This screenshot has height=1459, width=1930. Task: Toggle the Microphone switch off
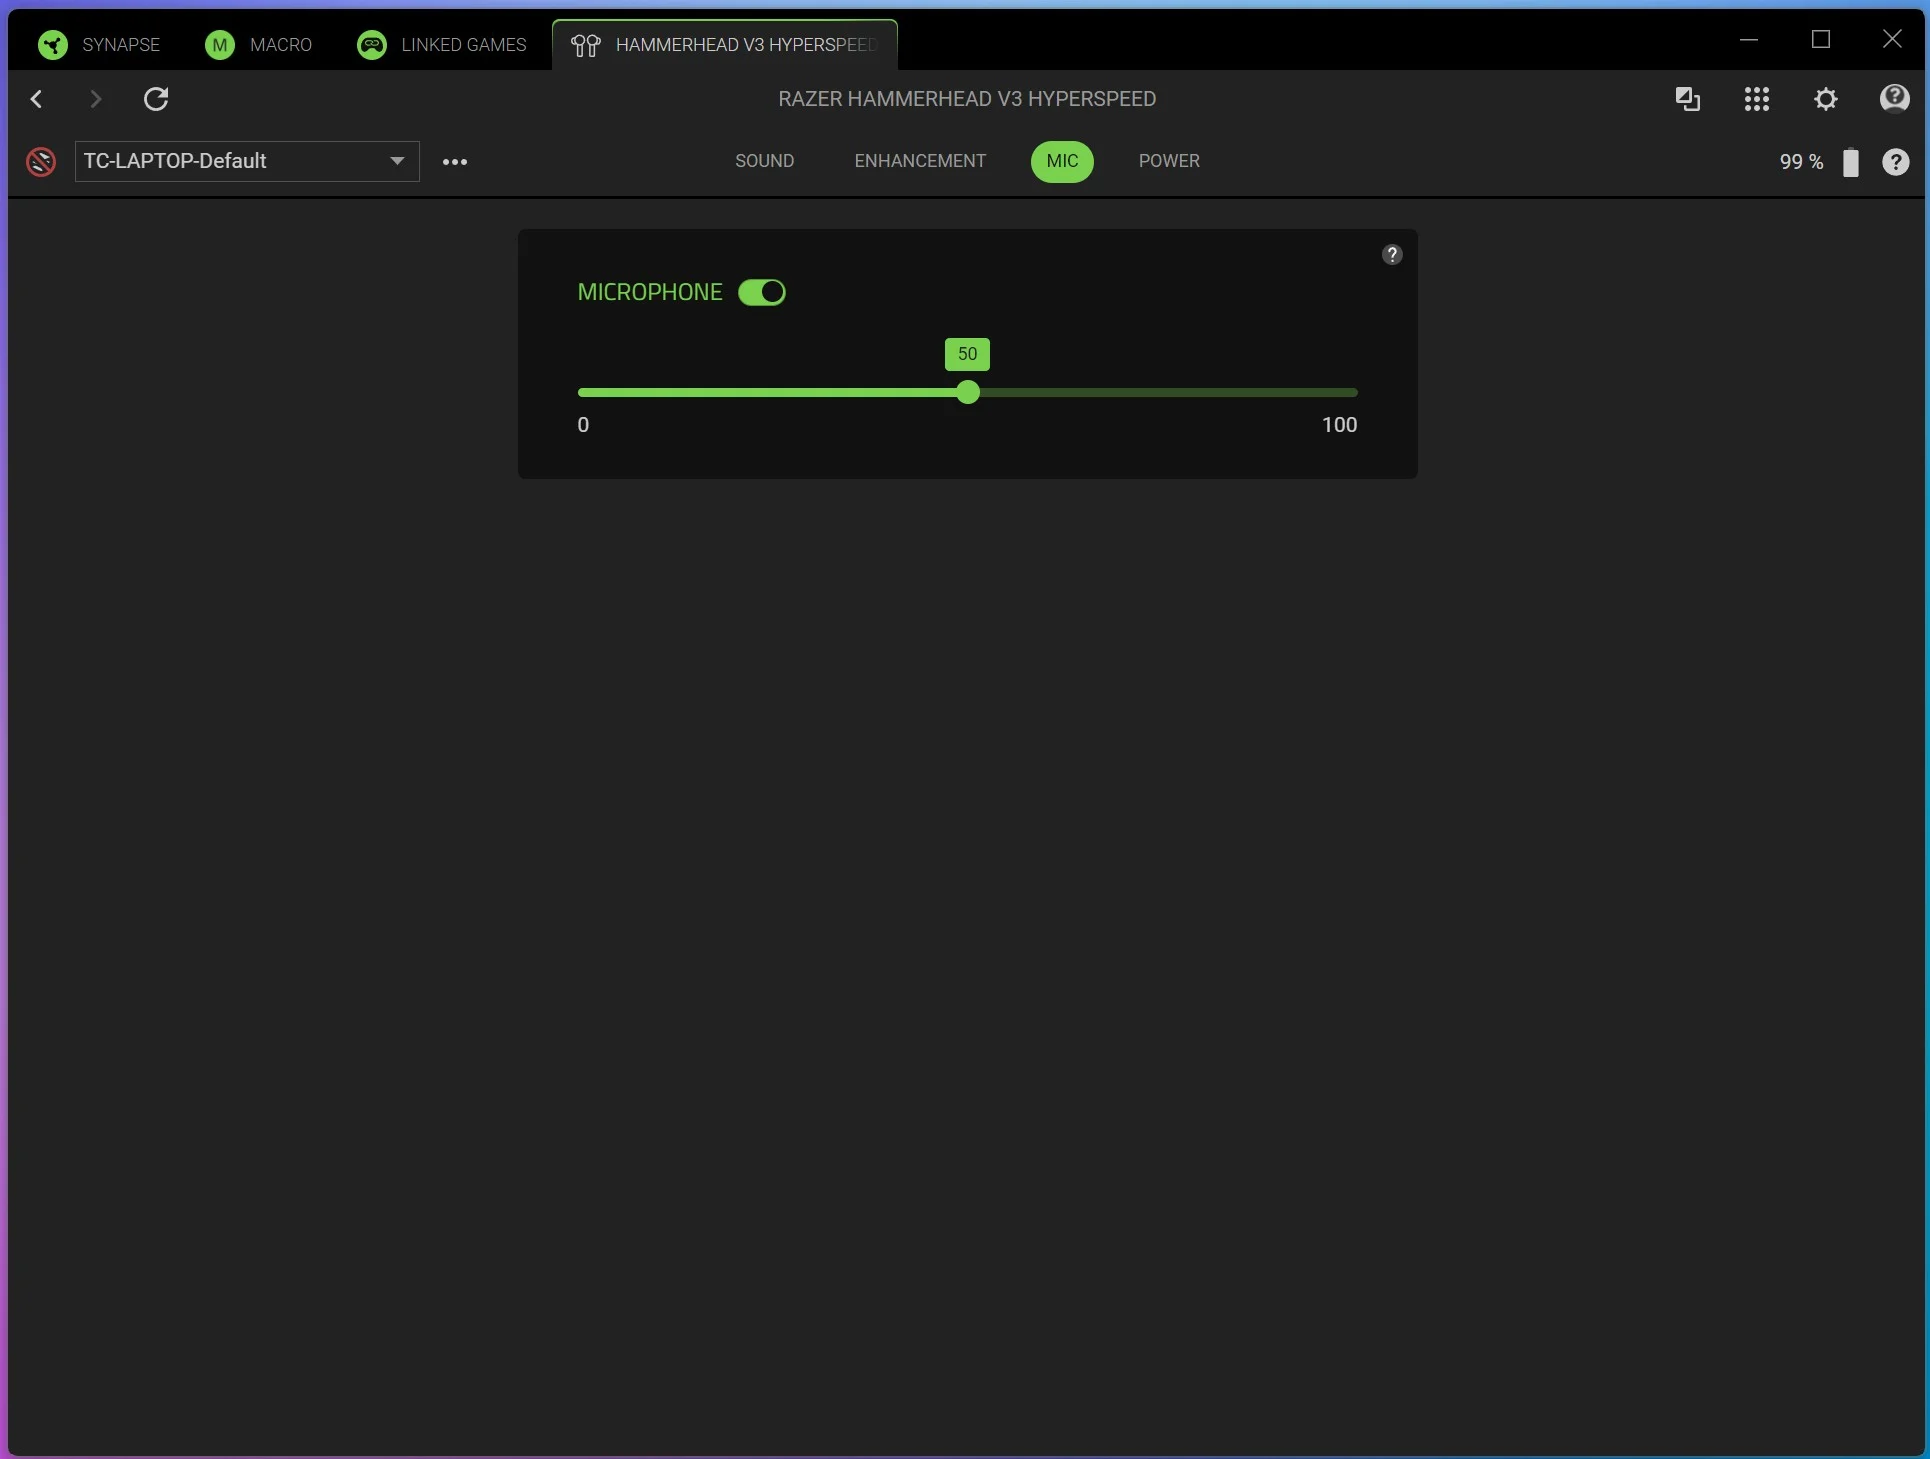762,292
